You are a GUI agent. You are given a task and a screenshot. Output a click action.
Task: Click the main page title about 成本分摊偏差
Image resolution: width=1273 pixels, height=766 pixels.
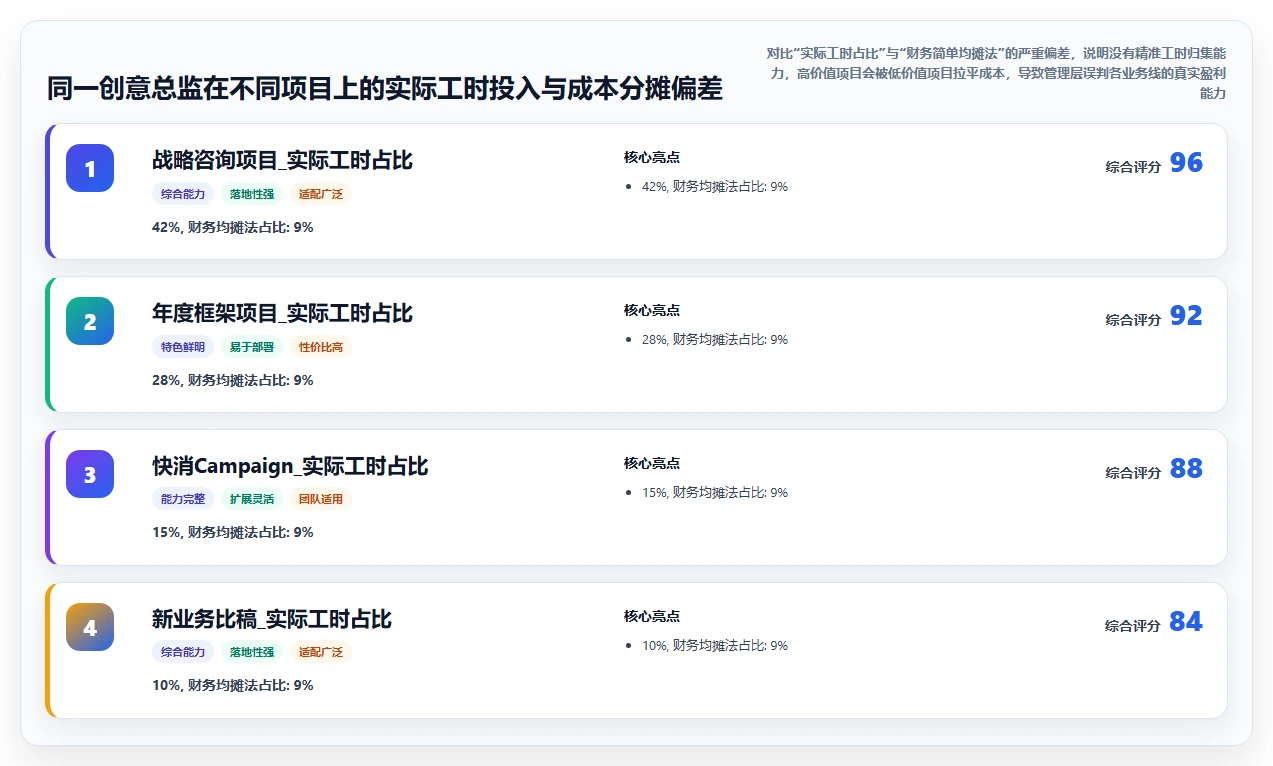tap(385, 88)
